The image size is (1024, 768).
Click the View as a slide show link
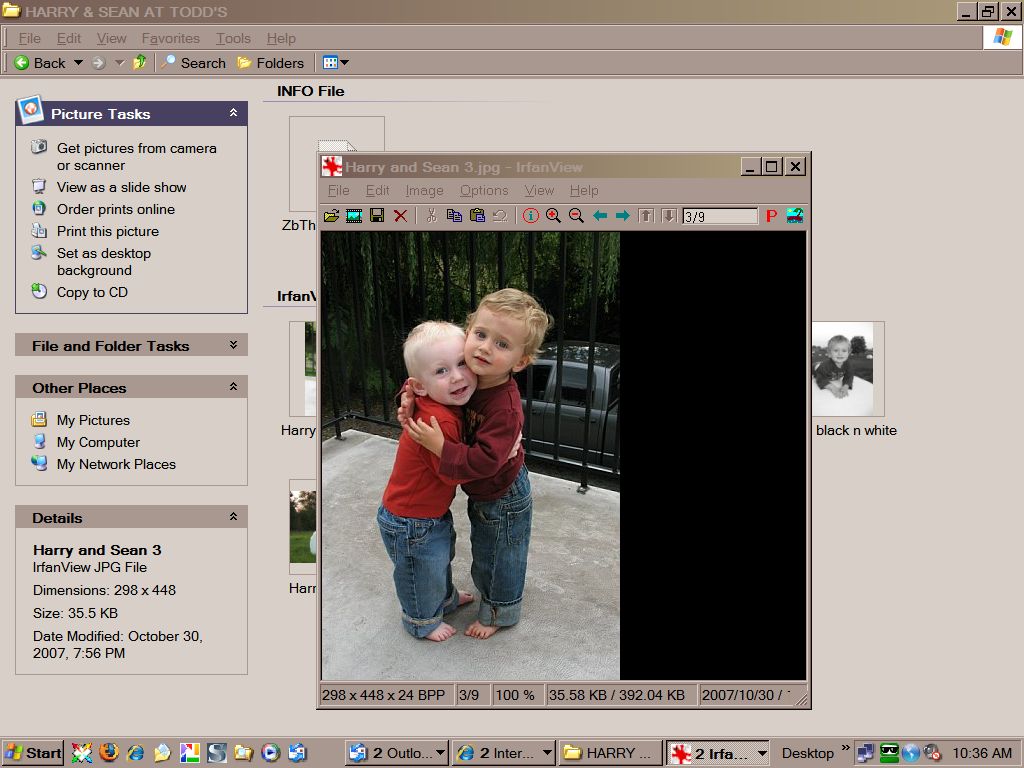point(121,187)
